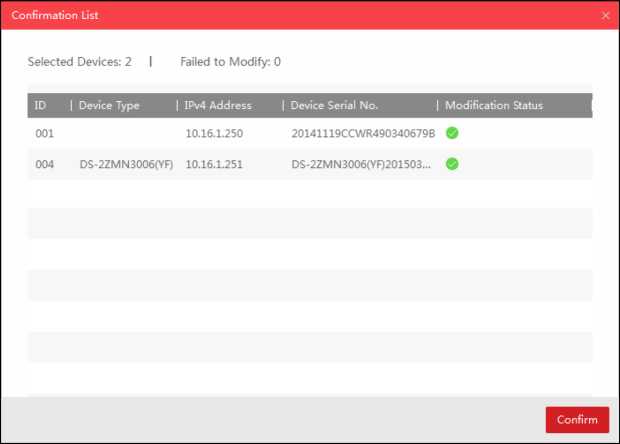This screenshot has height=444, width=620.
Task: Click IP address 10.16.1.250
Action: point(214,133)
